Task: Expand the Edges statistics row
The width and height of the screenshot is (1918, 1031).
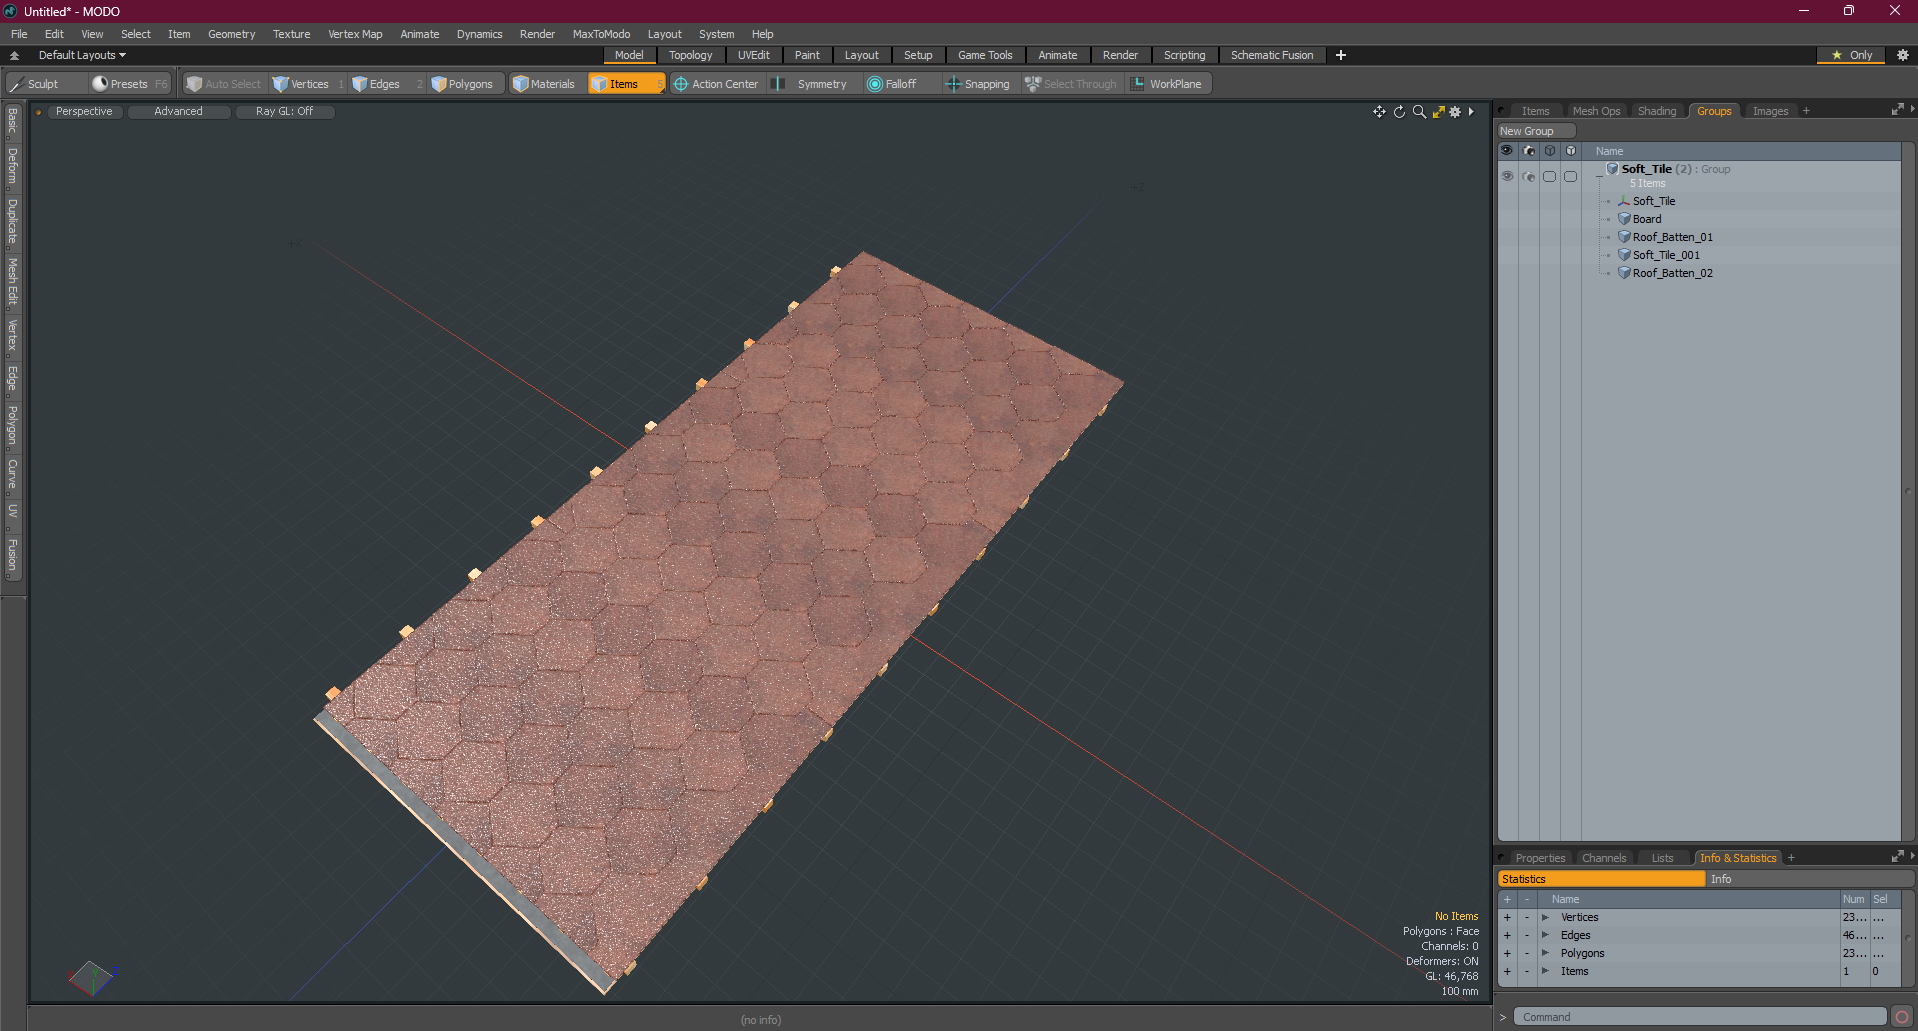Action: [x=1545, y=935]
